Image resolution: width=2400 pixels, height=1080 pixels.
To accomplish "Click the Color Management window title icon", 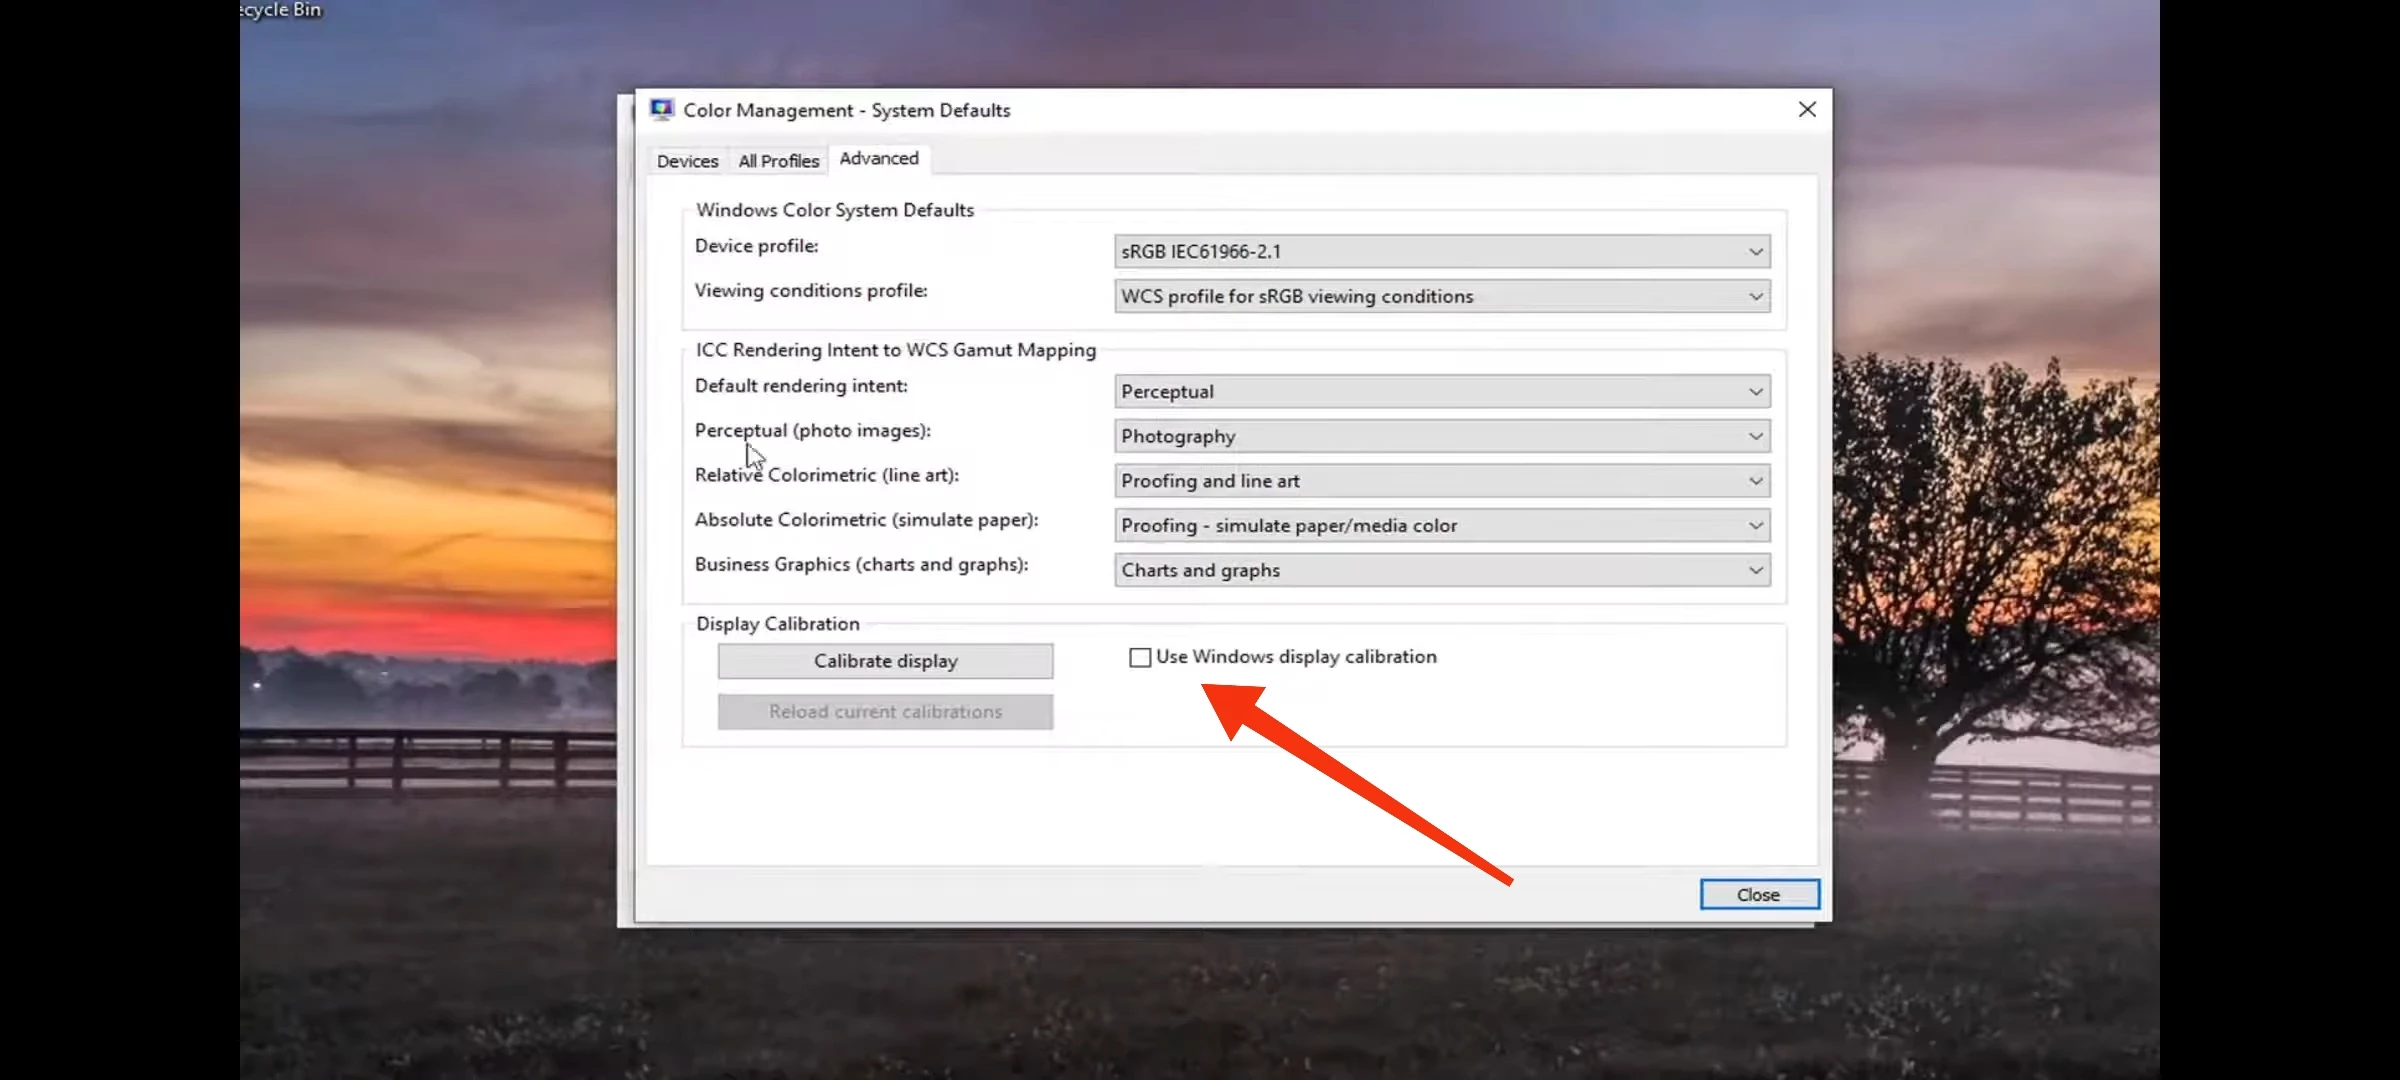I will pos(661,110).
